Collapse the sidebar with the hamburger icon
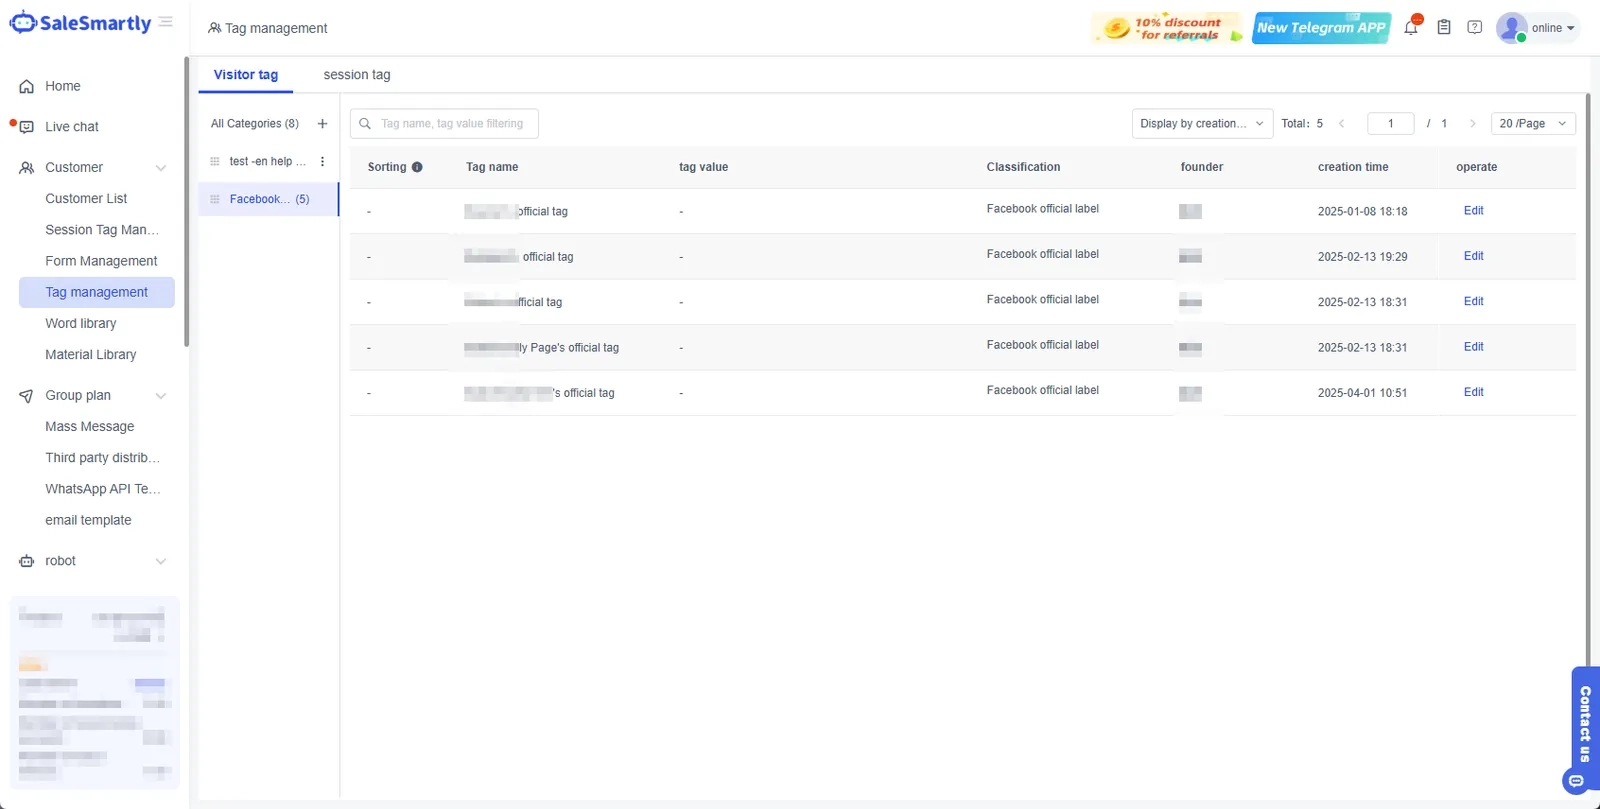This screenshot has height=809, width=1600. click(166, 21)
